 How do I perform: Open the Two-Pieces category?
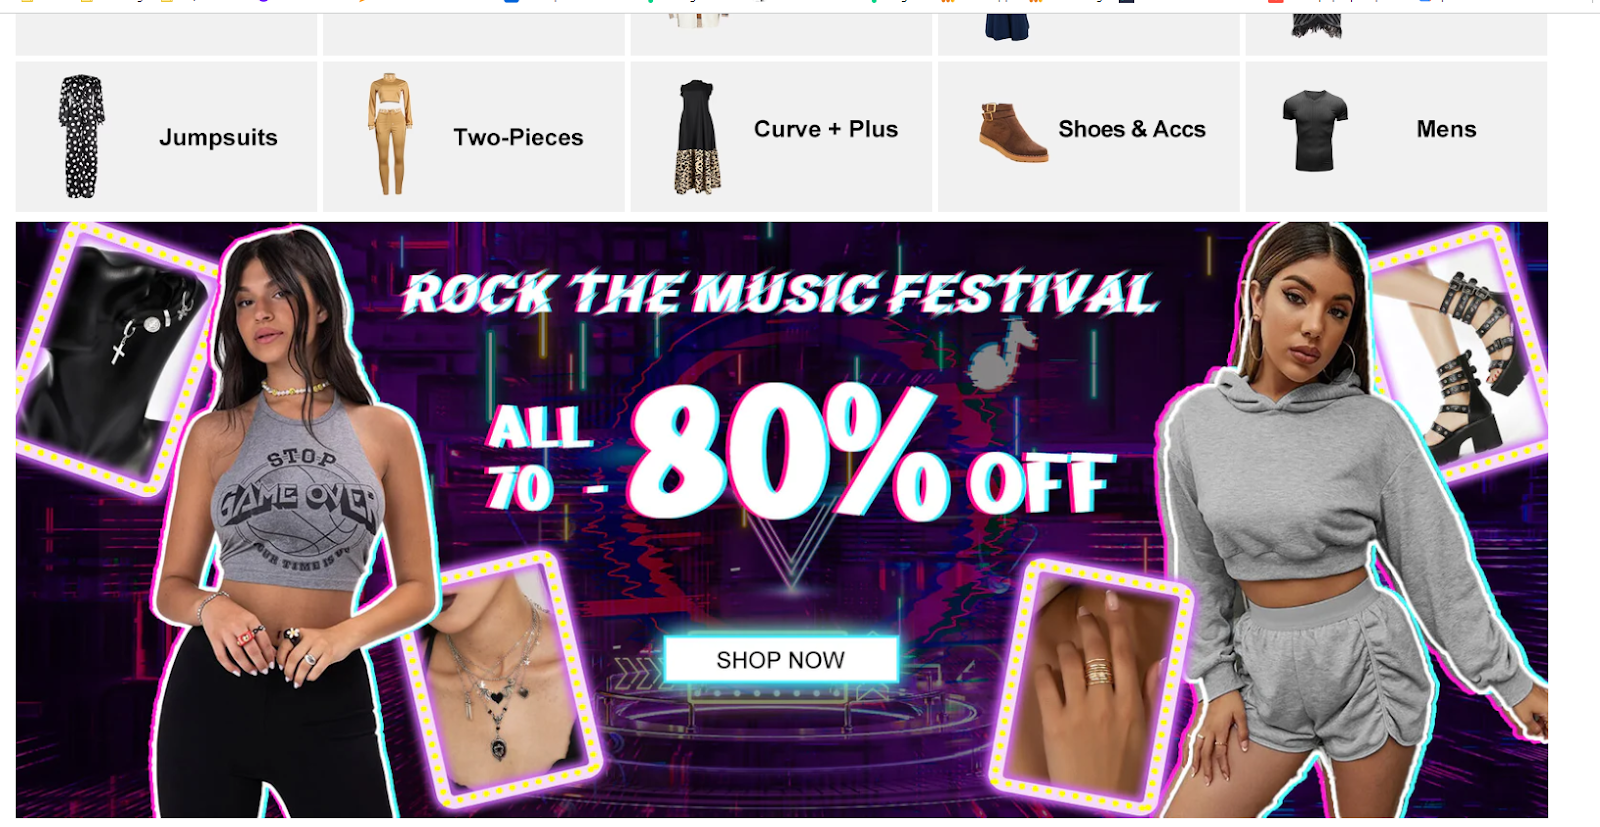(518, 138)
